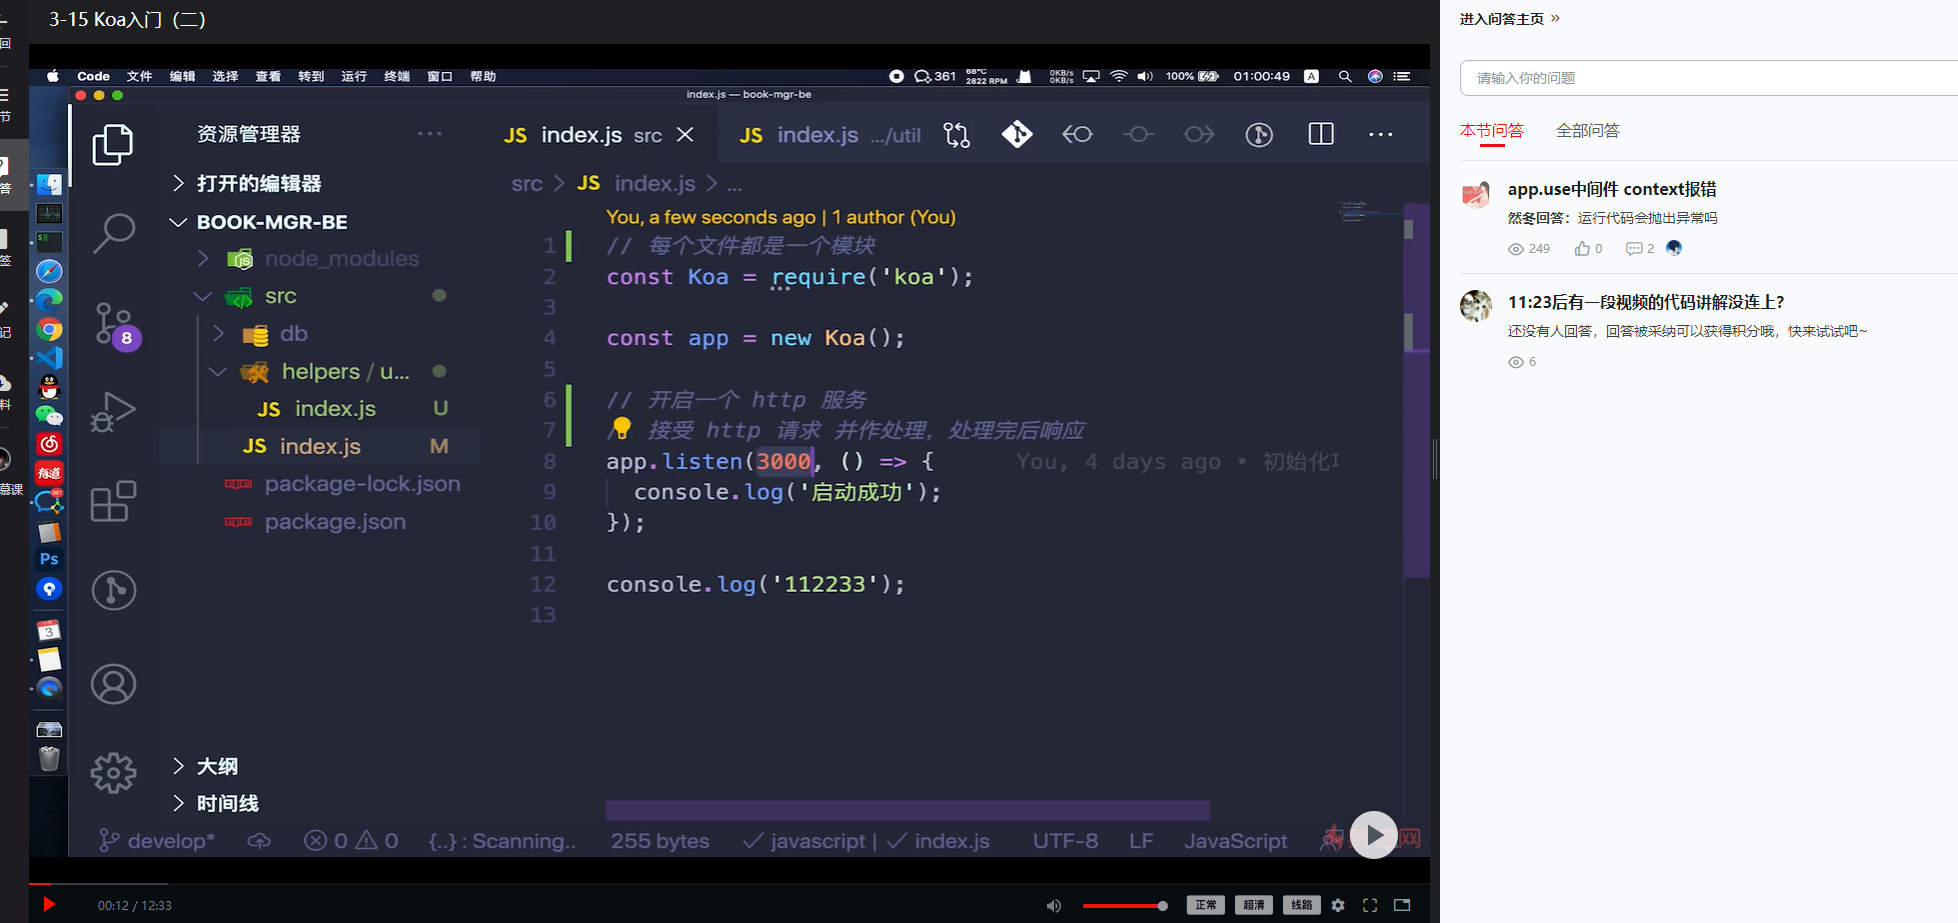Switch to the index.js .../util editor tab
The height and width of the screenshot is (923, 1958).
point(829,135)
